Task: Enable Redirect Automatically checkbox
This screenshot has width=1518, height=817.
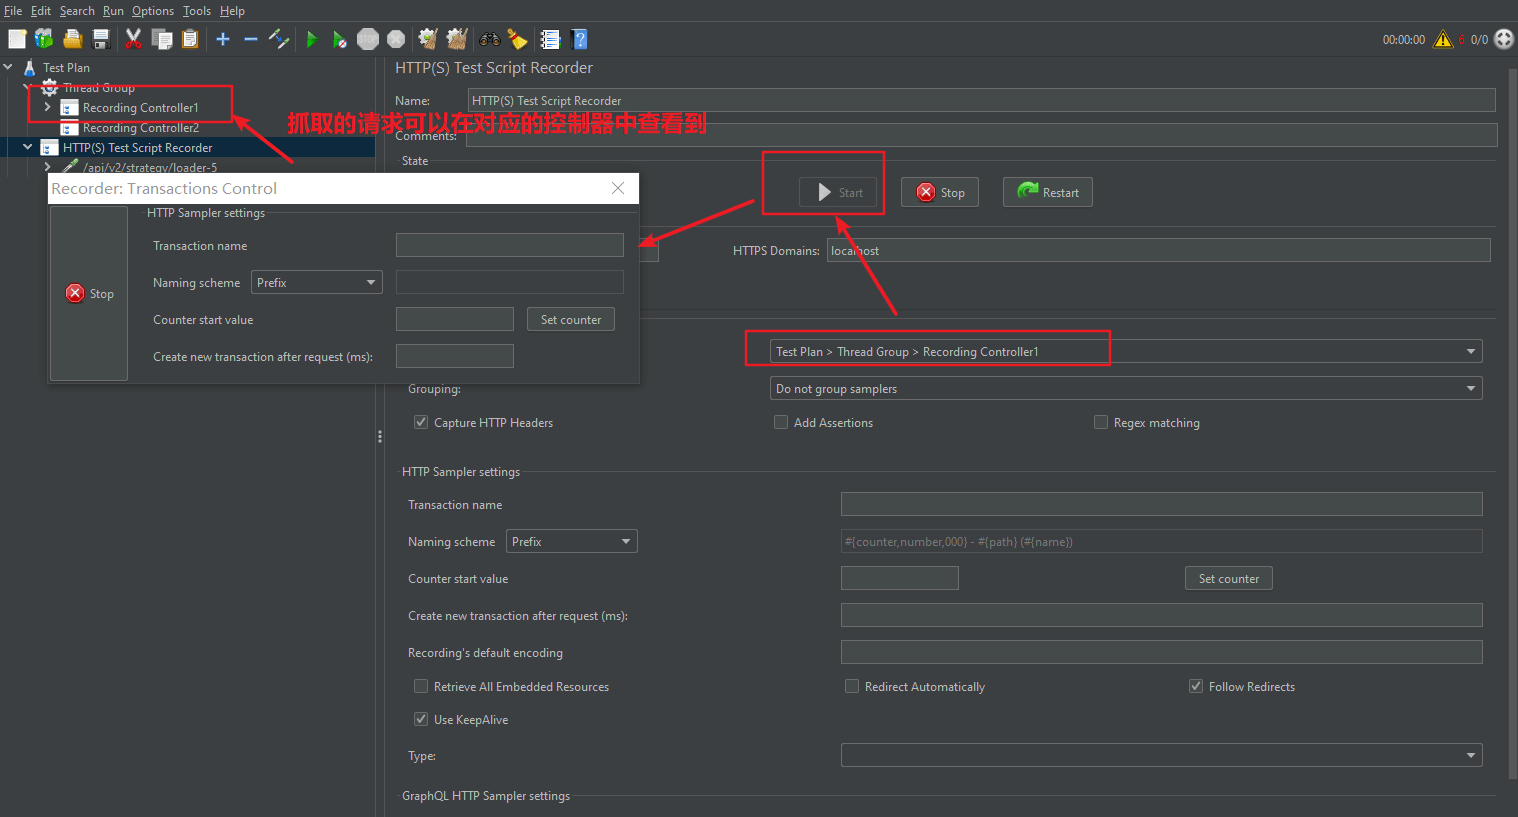Action: [x=852, y=686]
